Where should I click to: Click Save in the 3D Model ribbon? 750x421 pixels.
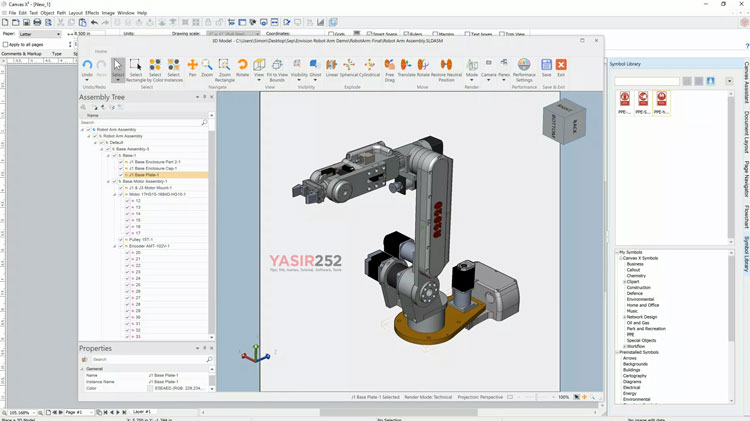(x=546, y=67)
